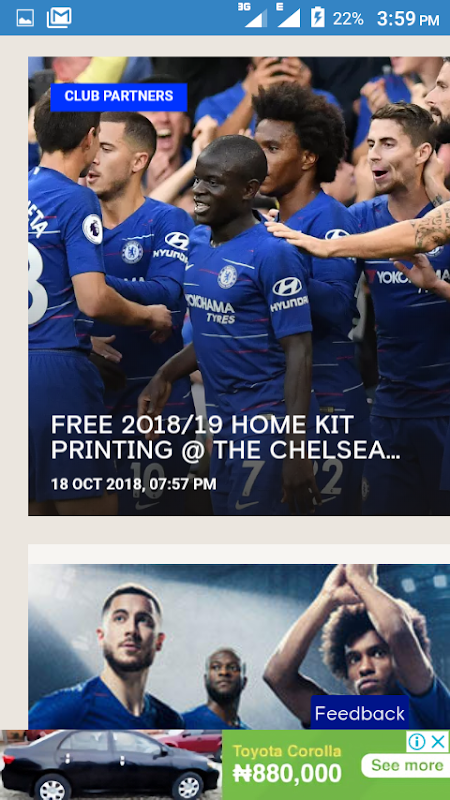Tap the battery charging icon

(x=317, y=18)
